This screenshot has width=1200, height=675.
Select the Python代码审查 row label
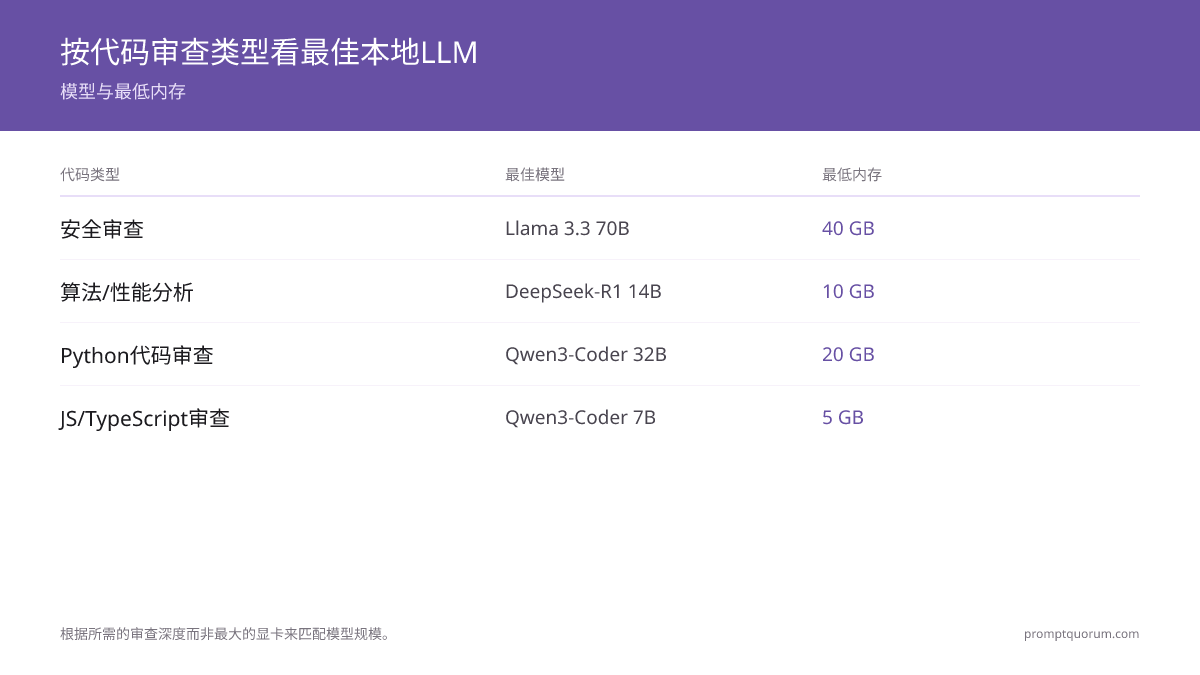click(x=137, y=355)
